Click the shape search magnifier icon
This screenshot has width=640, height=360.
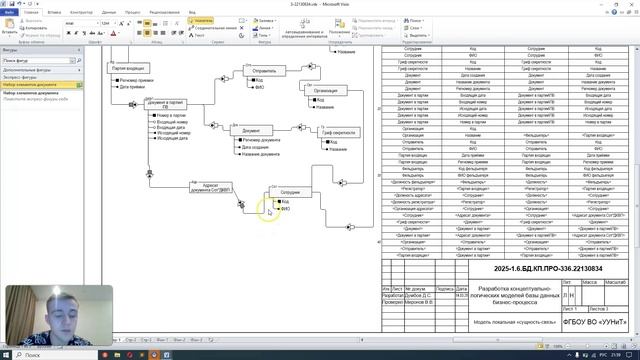coord(79,60)
